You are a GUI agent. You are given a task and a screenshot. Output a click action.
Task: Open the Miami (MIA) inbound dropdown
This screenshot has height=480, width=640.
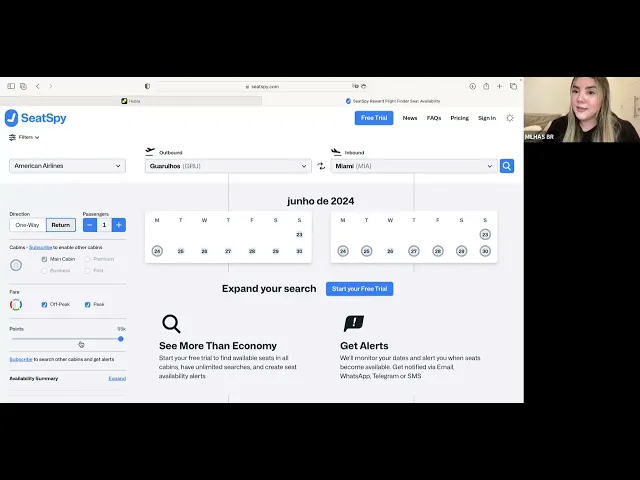[414, 166]
